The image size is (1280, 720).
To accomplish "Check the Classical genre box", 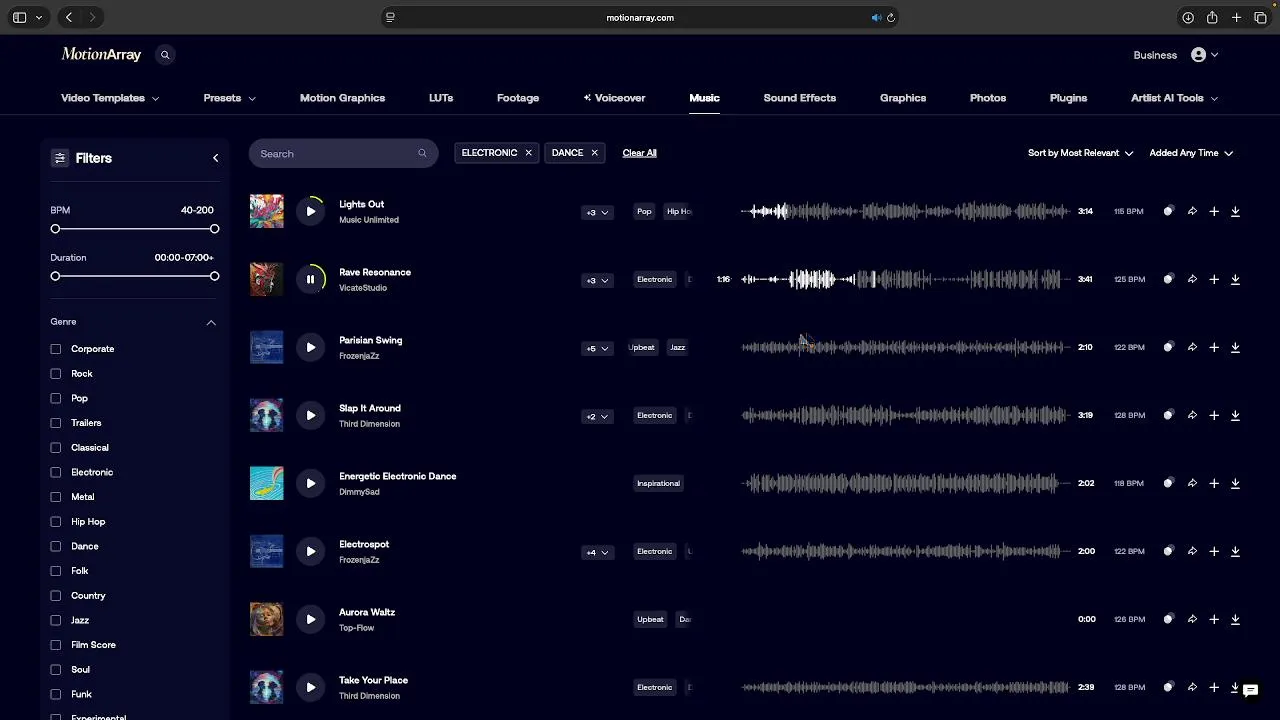I will tap(56, 448).
